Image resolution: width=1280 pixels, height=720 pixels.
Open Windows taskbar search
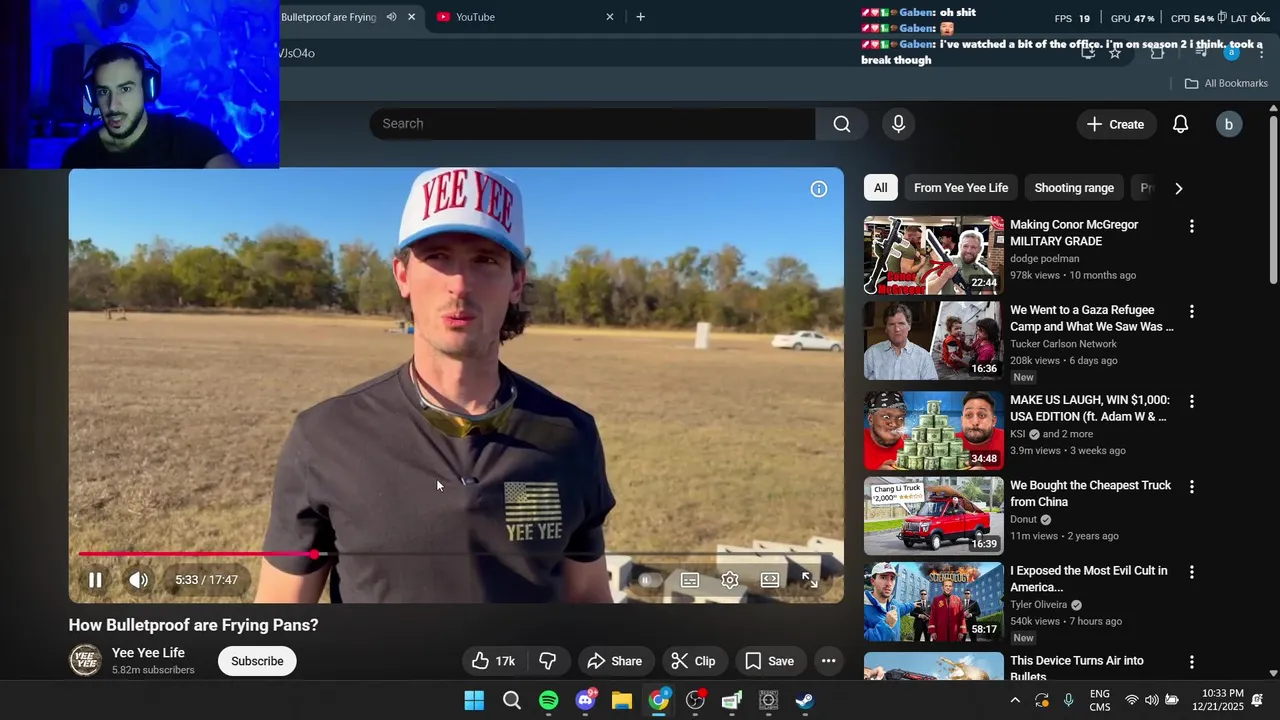coord(511,700)
